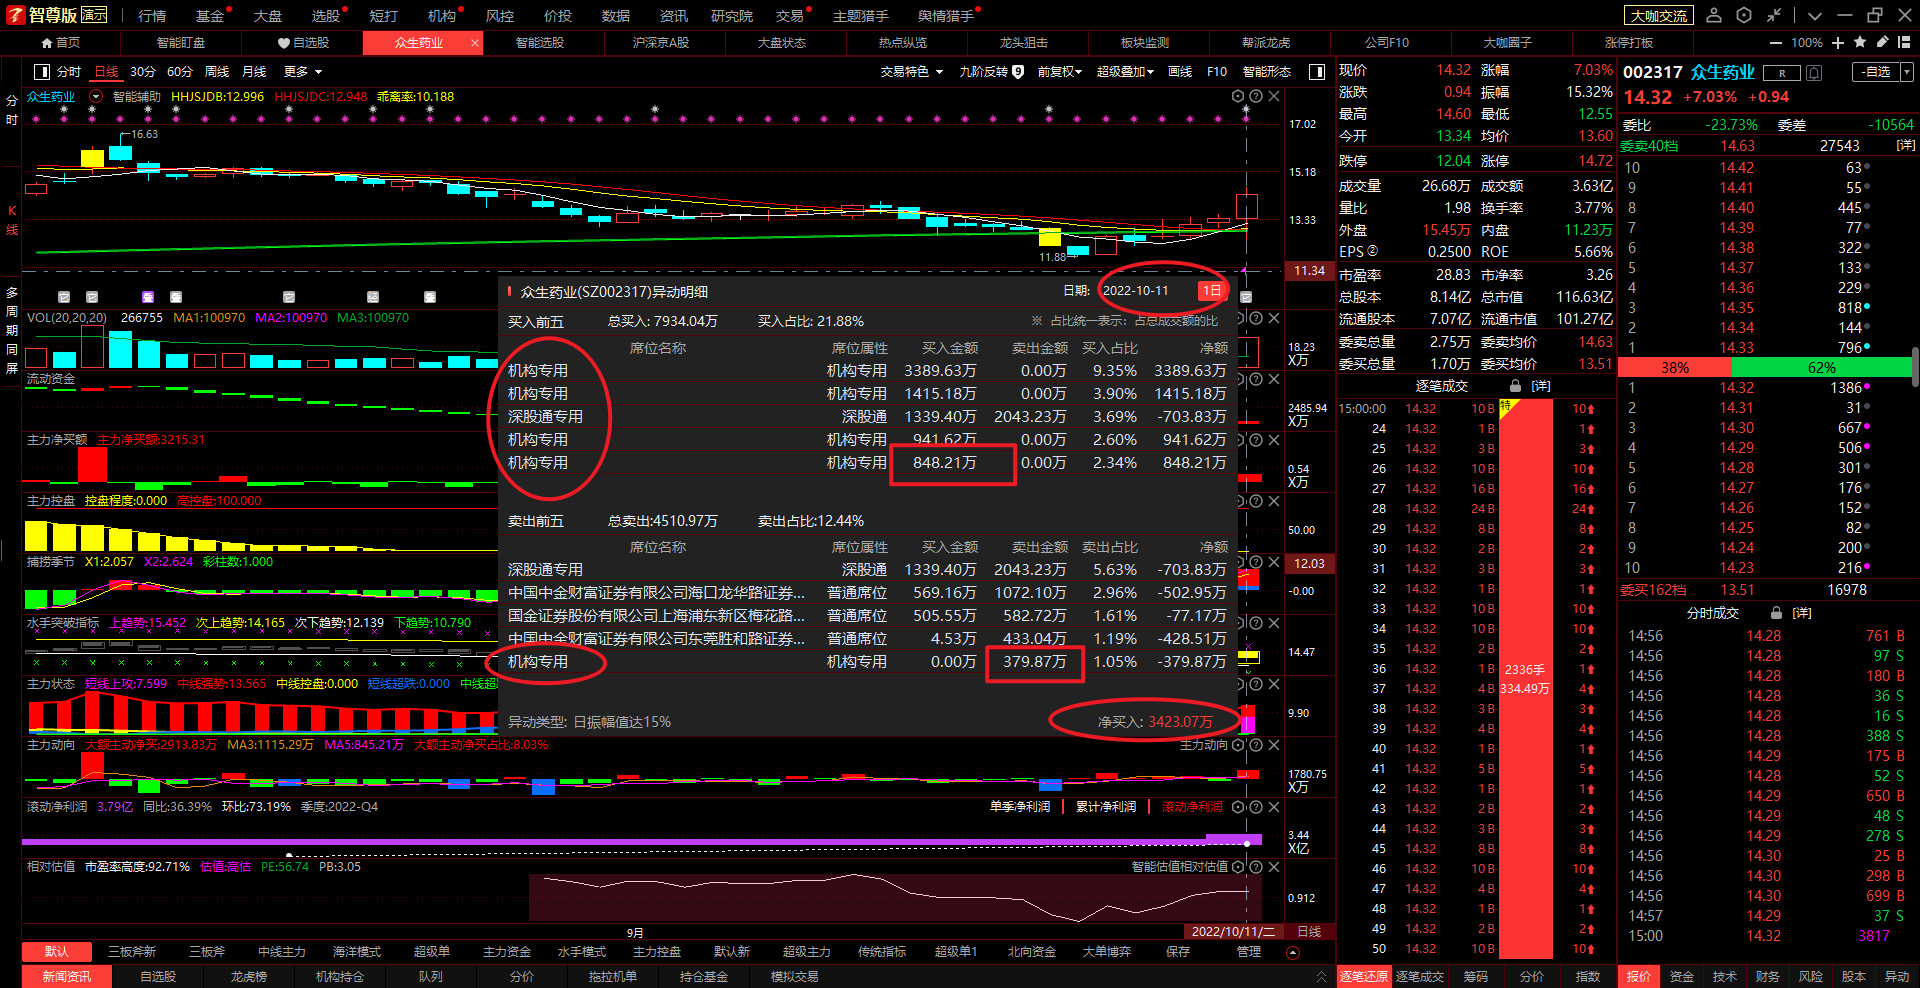The height and width of the screenshot is (988, 1920).
Task: Click the green 62% buy-ratio bar
Action: (x=1821, y=368)
